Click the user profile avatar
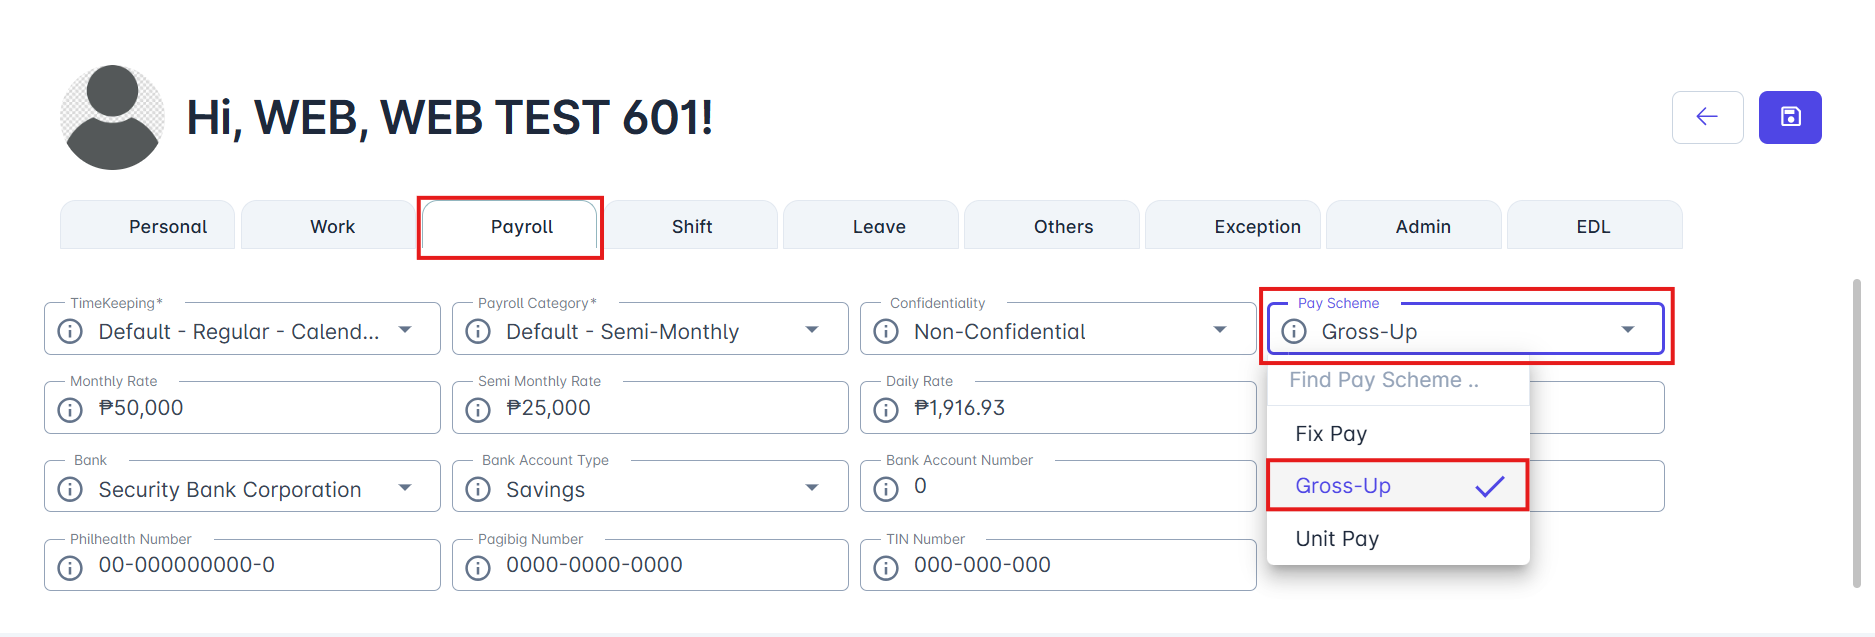Viewport: 1875px width, 637px height. [112, 117]
